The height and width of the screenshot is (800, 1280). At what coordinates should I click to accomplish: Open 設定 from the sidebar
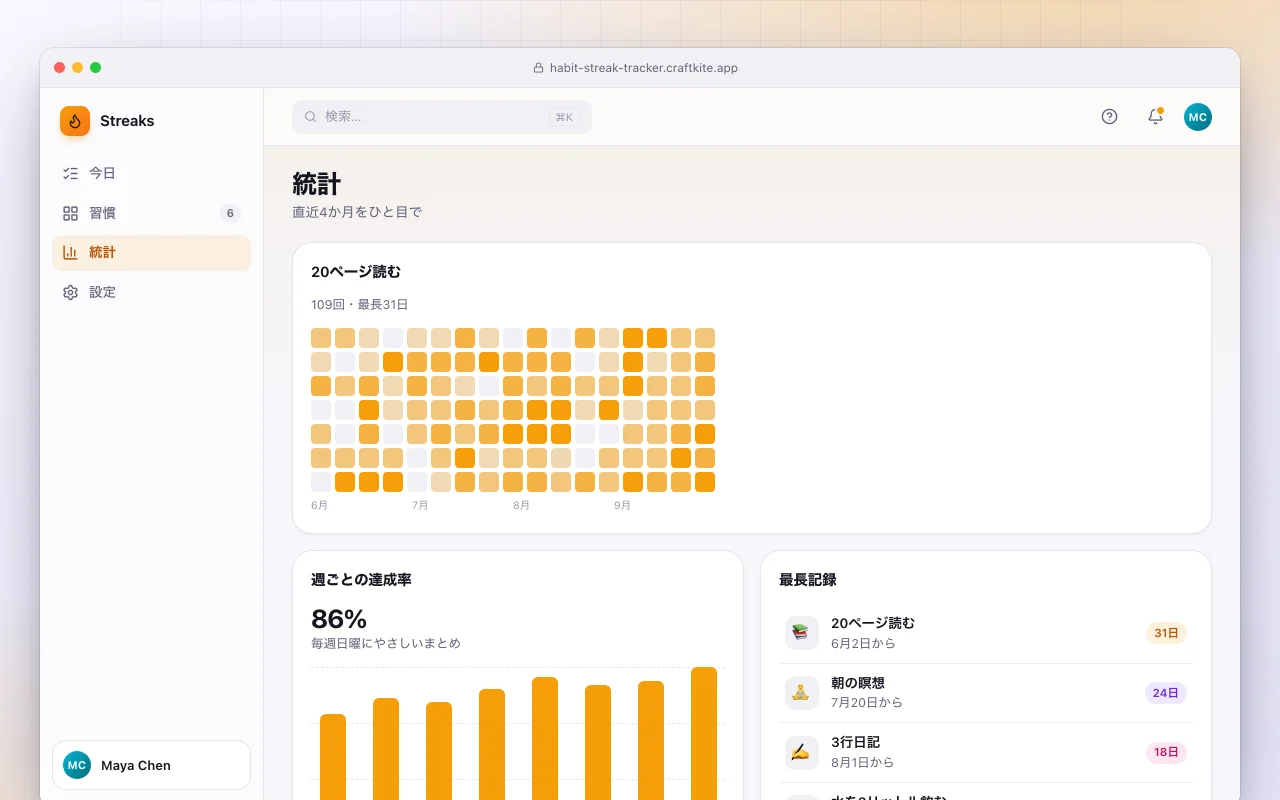tap(152, 293)
